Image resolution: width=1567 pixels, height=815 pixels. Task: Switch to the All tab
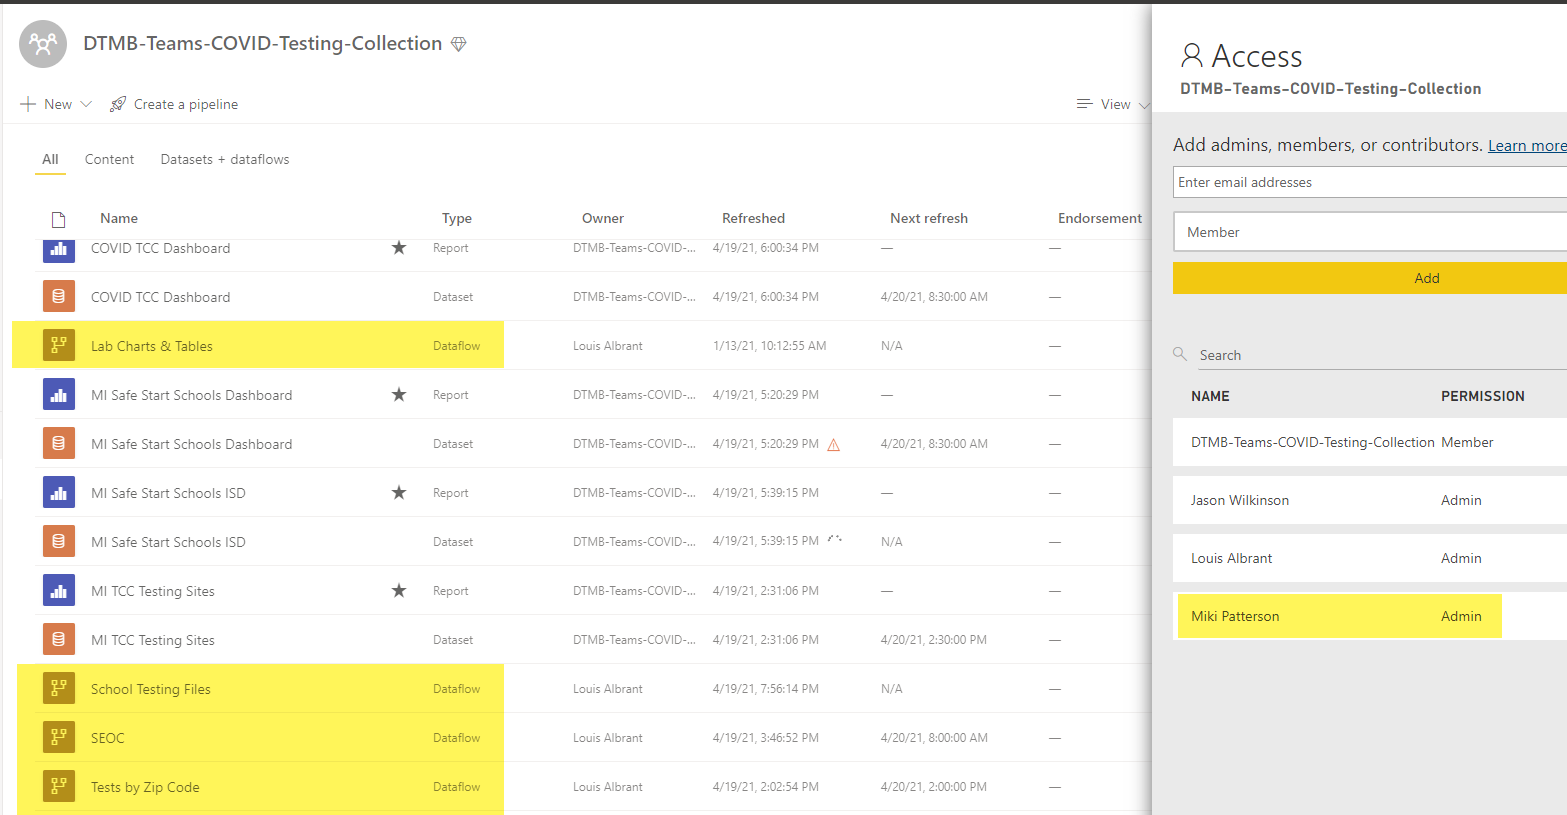click(50, 159)
